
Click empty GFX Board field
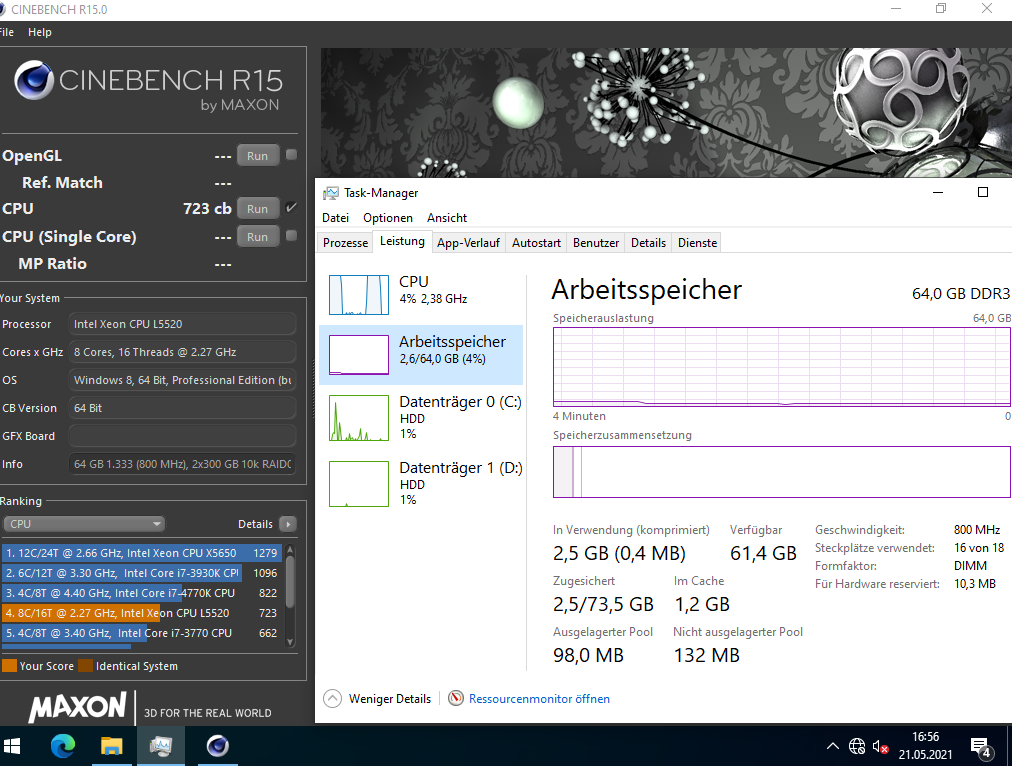point(182,436)
